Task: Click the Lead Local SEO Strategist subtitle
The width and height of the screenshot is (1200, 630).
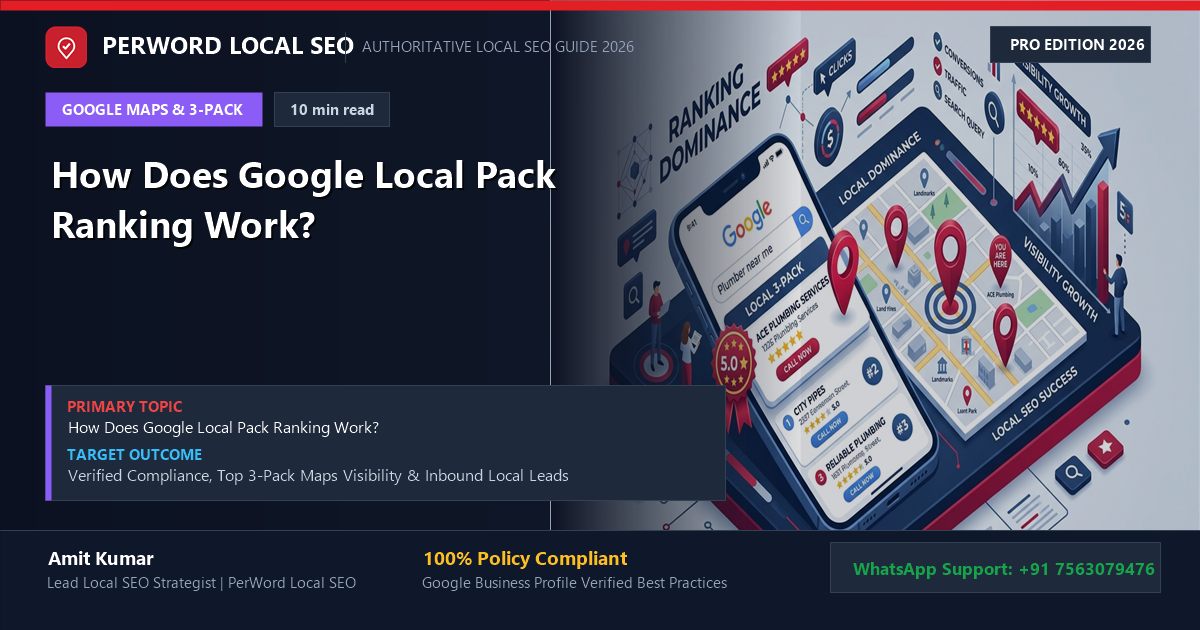Action: tap(201, 583)
